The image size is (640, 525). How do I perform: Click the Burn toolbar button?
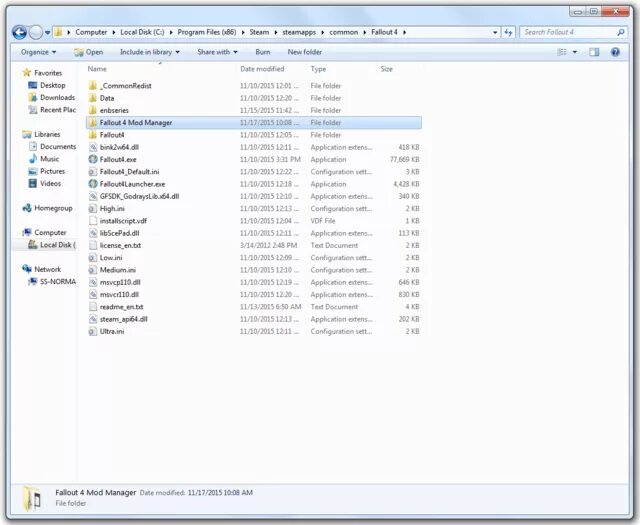[x=262, y=52]
